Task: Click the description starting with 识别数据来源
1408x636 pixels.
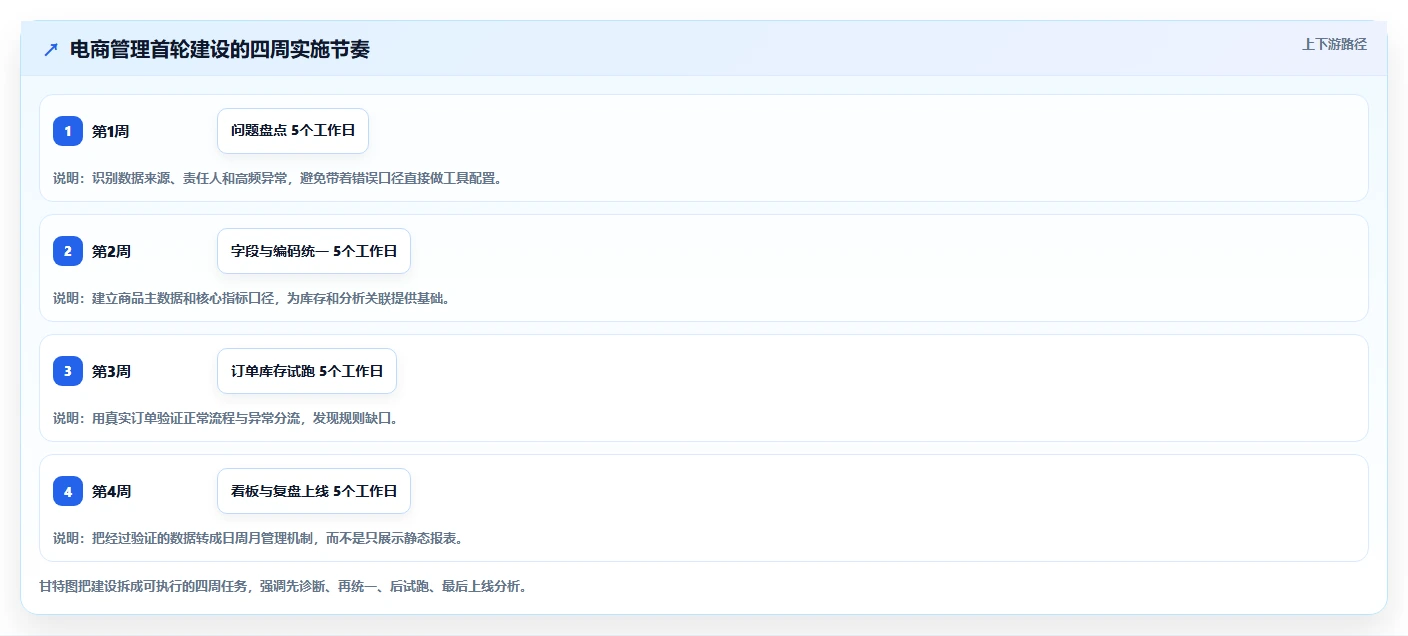Action: tap(277, 178)
